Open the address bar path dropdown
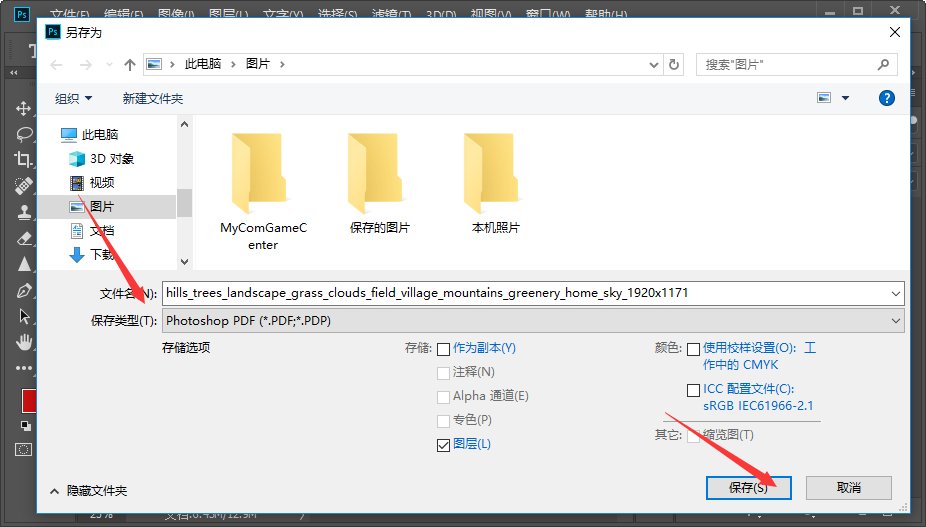 654,65
